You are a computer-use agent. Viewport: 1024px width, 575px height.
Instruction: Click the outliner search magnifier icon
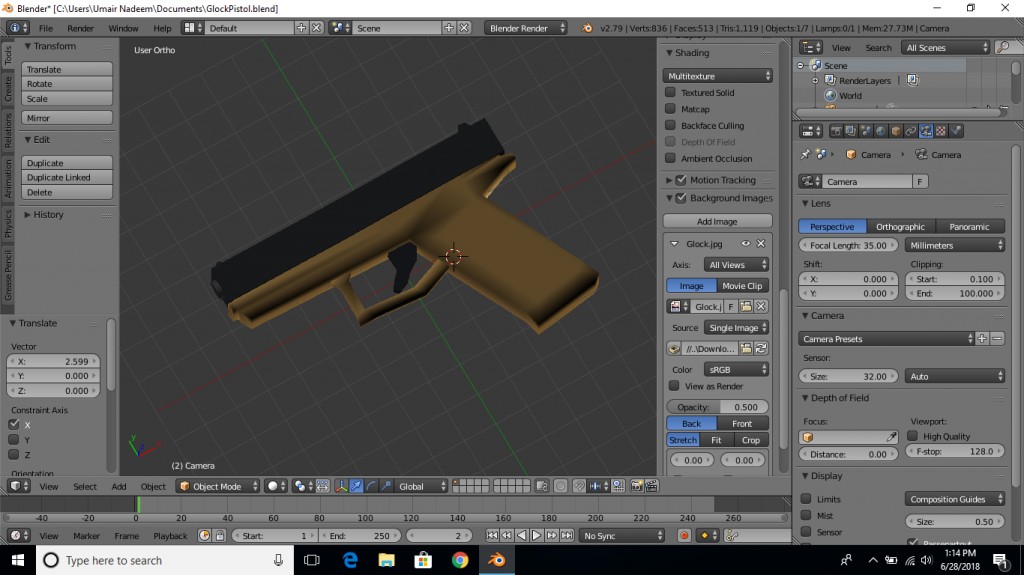[1004, 47]
